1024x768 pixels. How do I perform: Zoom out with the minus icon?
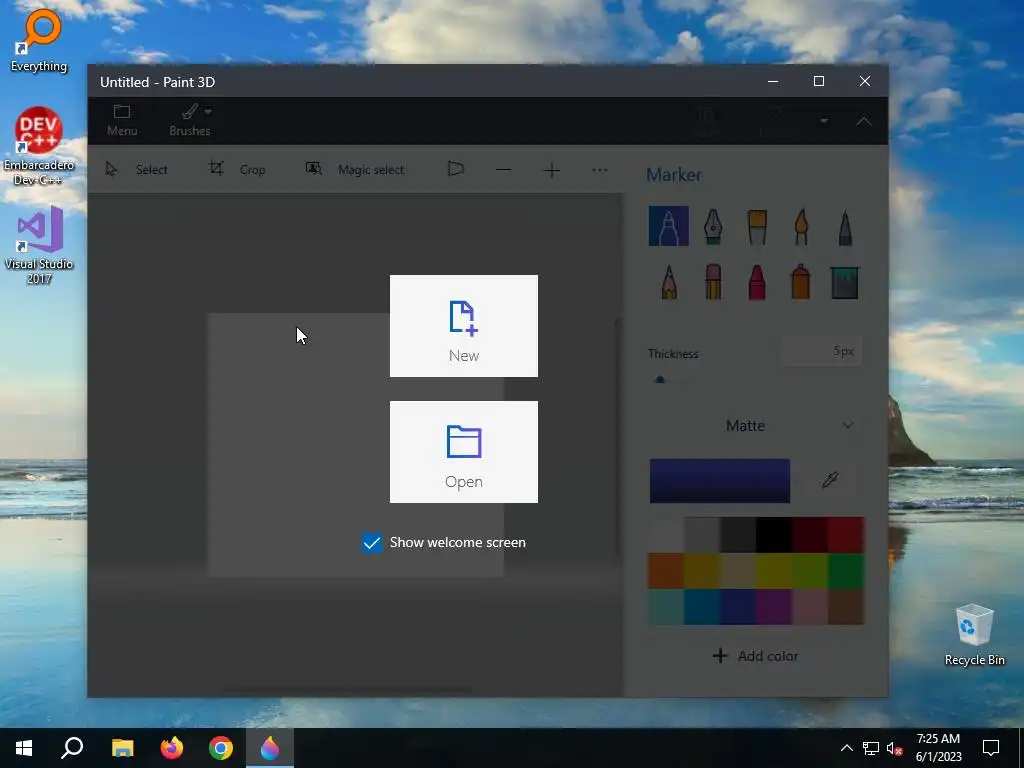point(504,170)
